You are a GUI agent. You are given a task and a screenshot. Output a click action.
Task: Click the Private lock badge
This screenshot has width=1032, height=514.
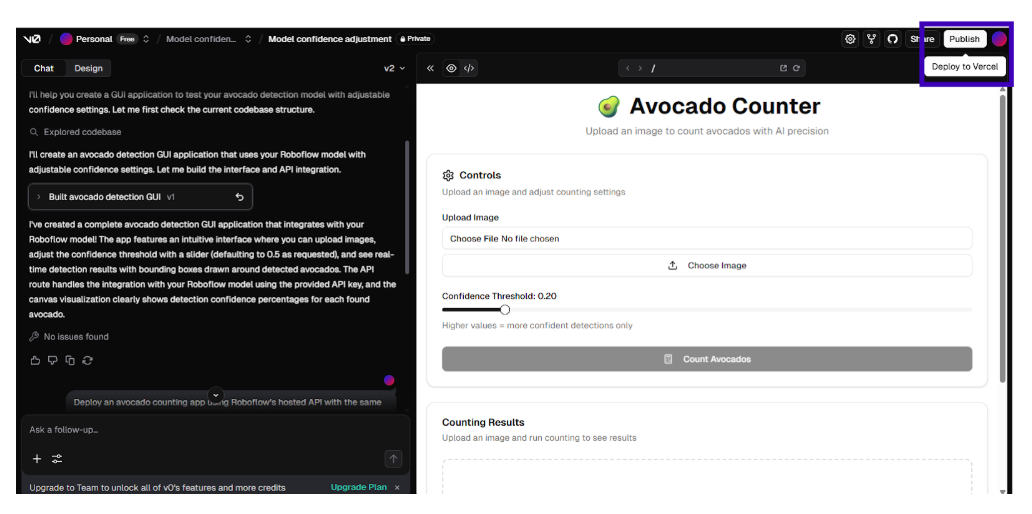tap(415, 39)
